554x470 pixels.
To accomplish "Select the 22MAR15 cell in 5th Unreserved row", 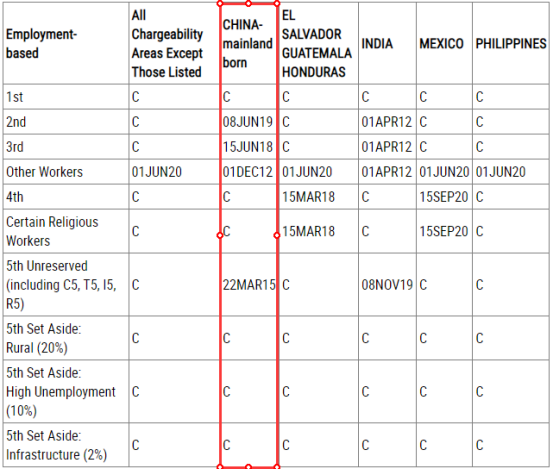I will (249, 285).
